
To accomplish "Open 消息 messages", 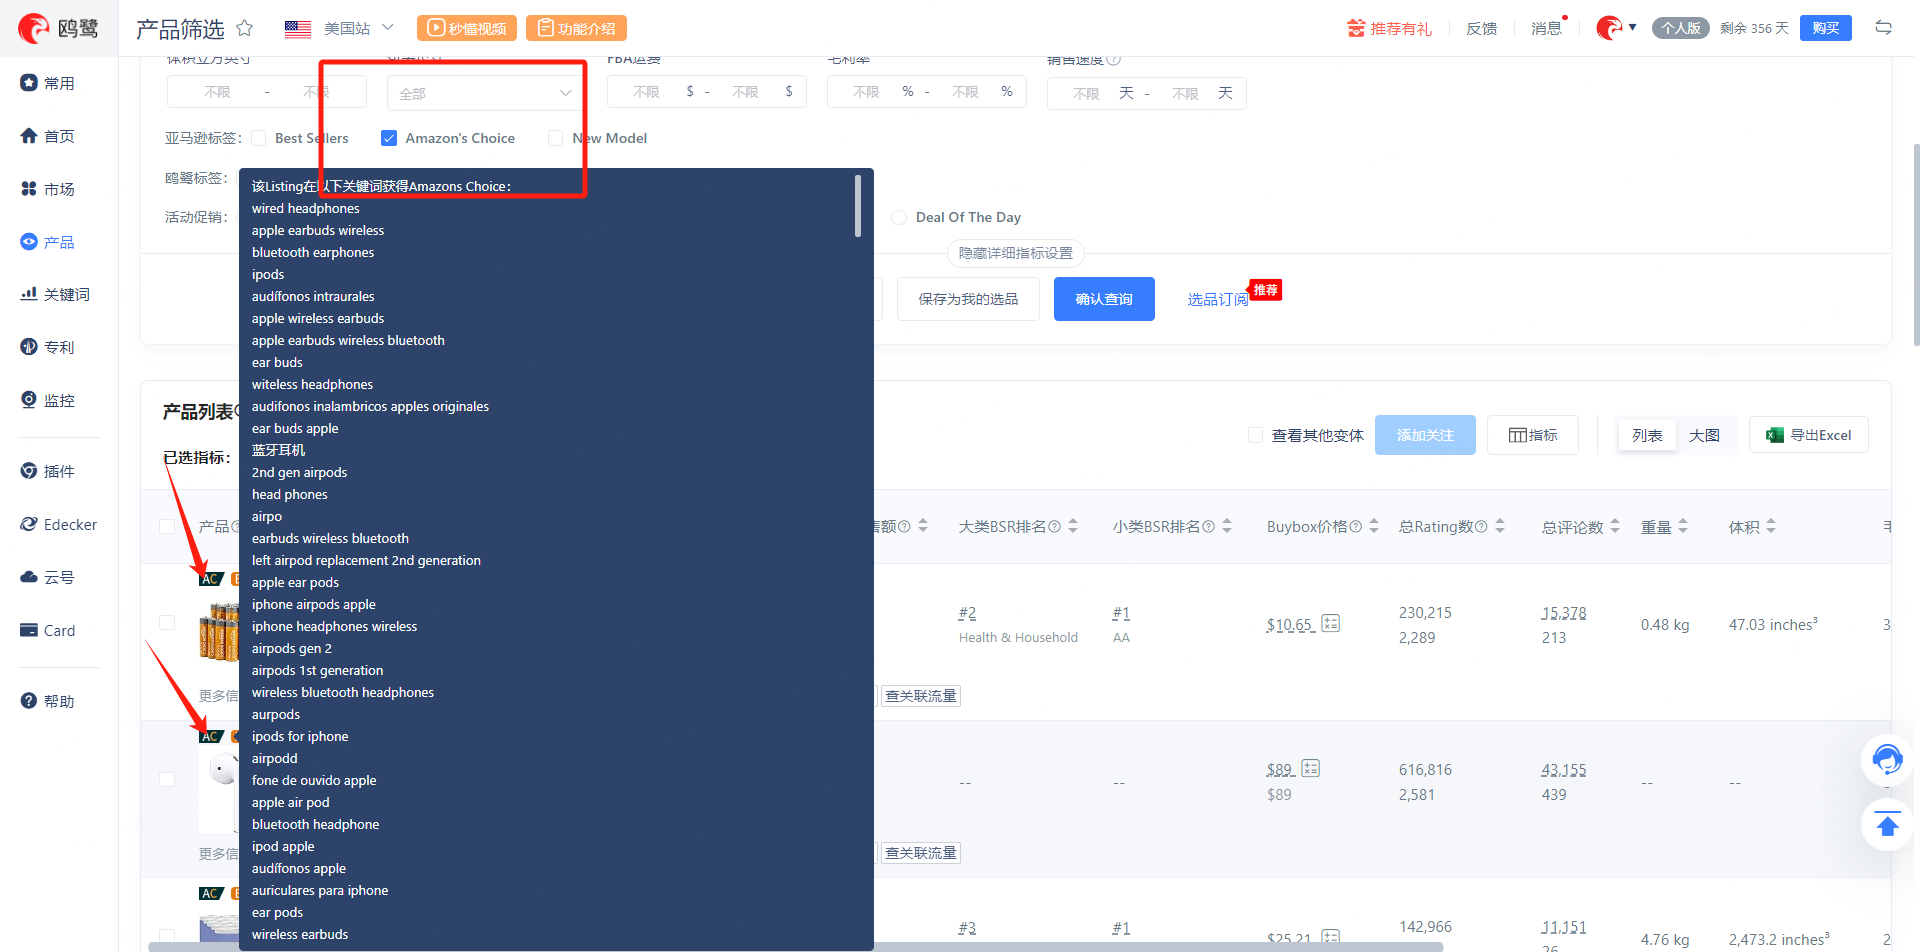I will (1546, 28).
